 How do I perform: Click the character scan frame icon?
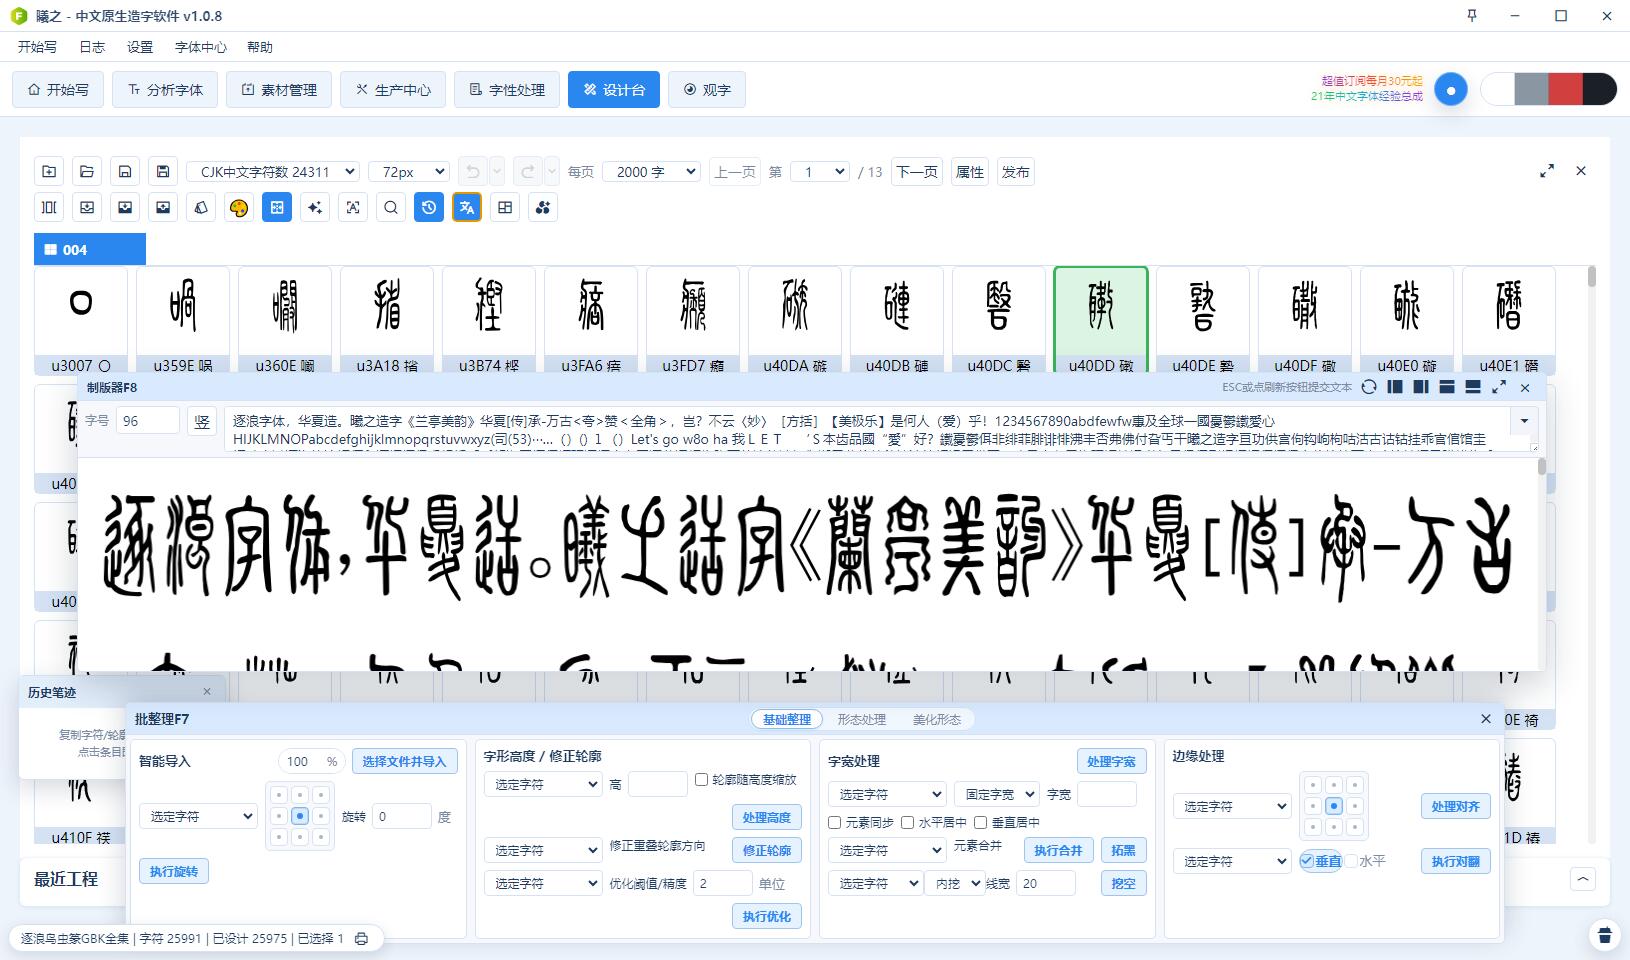[x=353, y=207]
